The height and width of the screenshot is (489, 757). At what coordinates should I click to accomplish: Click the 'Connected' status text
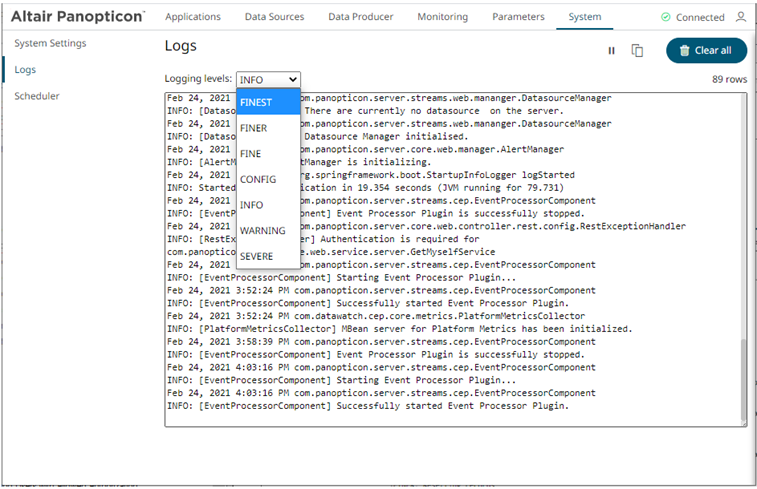point(700,17)
